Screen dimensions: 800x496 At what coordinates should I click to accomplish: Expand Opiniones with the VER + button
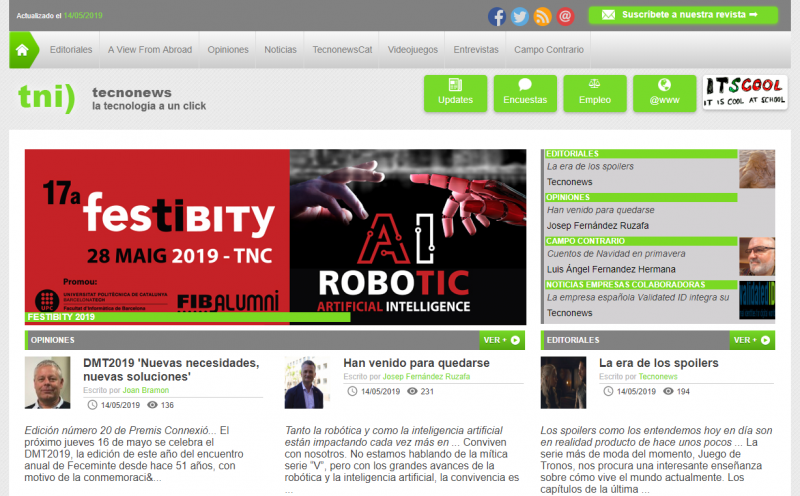click(502, 340)
